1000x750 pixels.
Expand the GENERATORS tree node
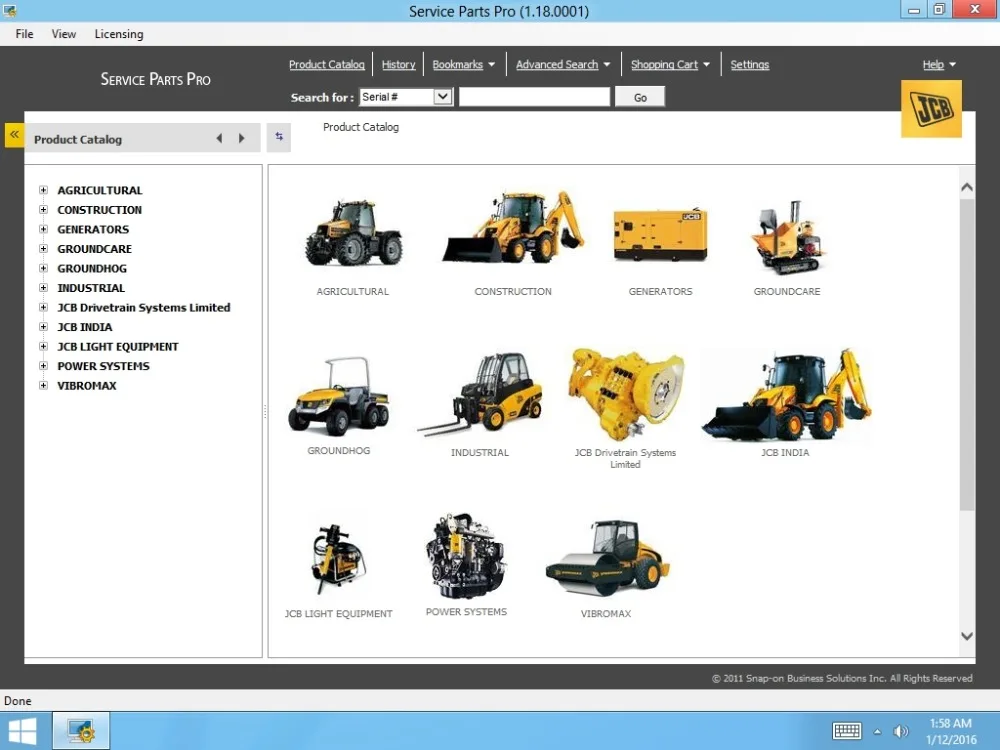[x=43, y=229]
